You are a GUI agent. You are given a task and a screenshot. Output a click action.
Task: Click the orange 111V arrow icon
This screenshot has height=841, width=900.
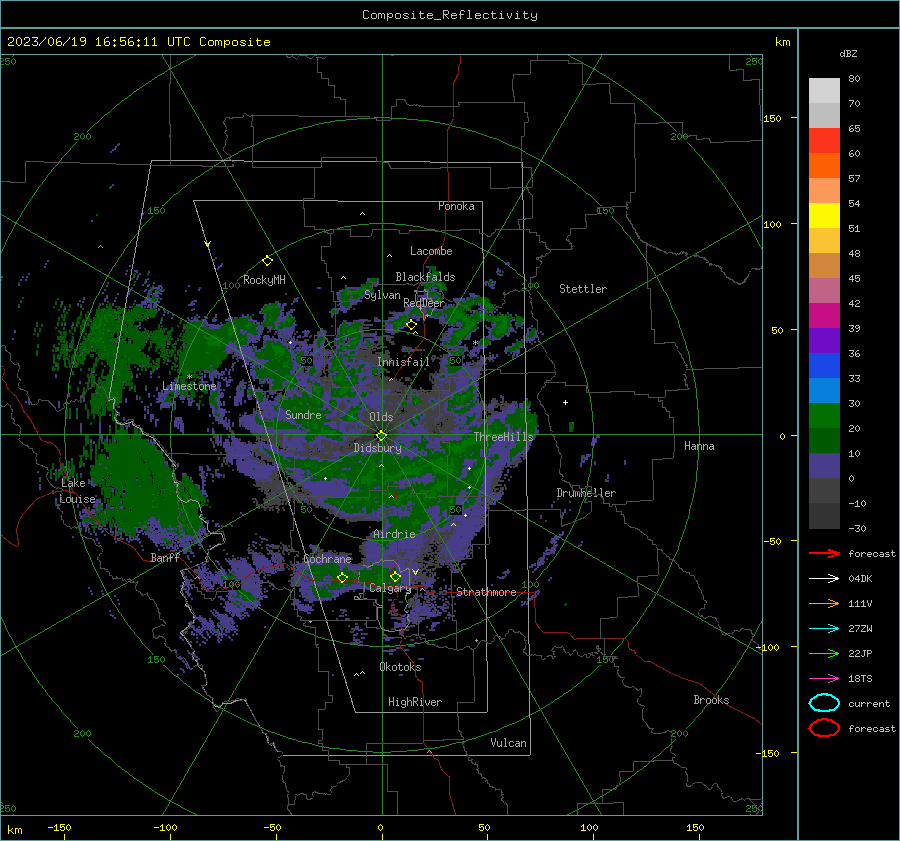pos(824,603)
